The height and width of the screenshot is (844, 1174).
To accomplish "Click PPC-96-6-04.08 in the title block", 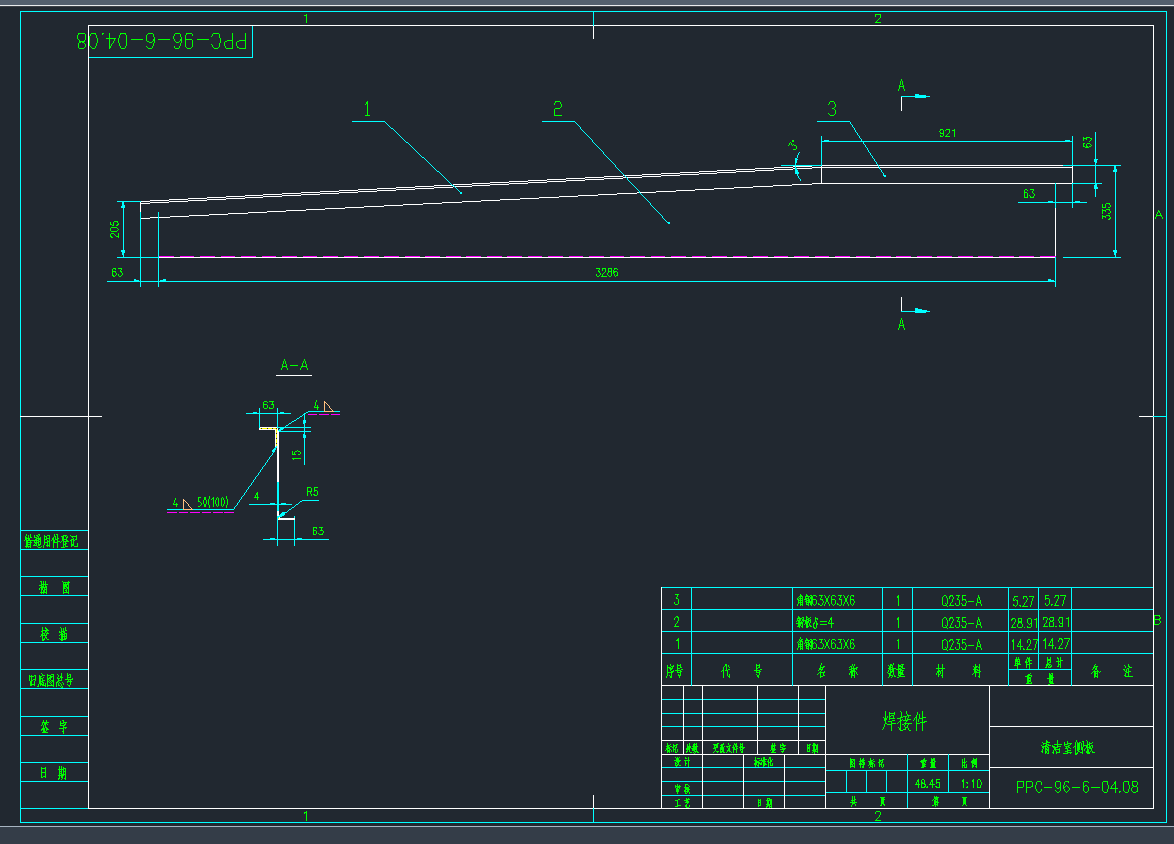I will tap(1077, 787).
